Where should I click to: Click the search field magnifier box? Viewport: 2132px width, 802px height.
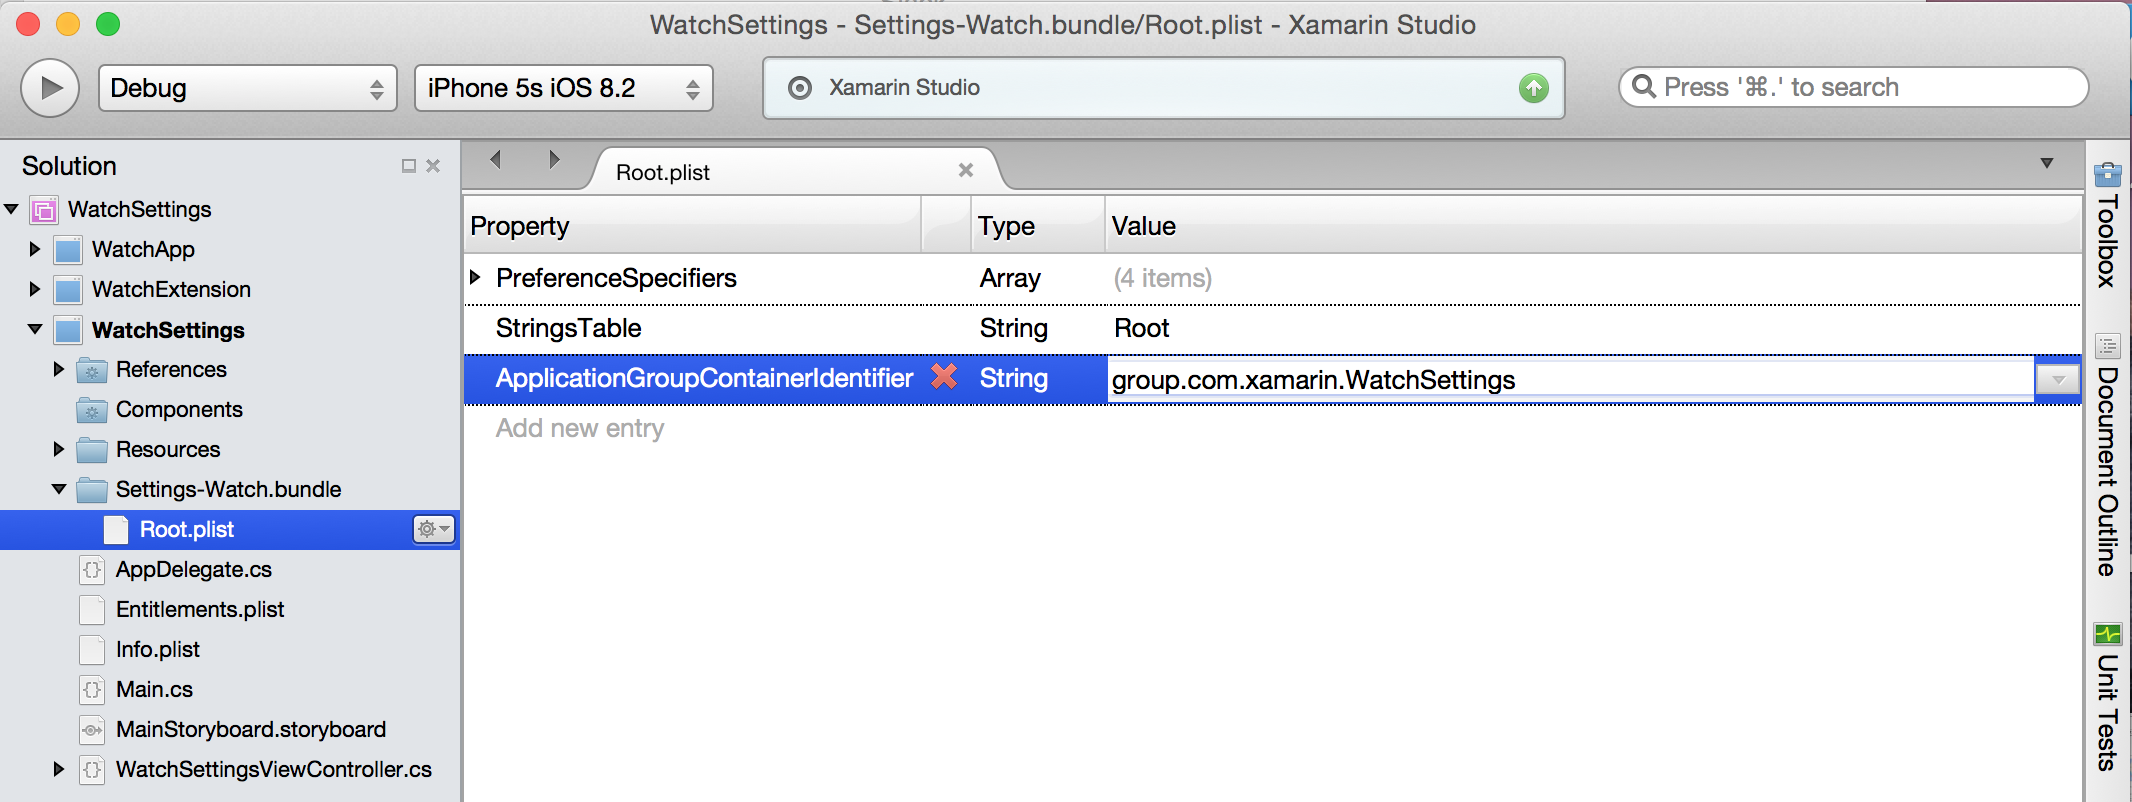click(1853, 87)
